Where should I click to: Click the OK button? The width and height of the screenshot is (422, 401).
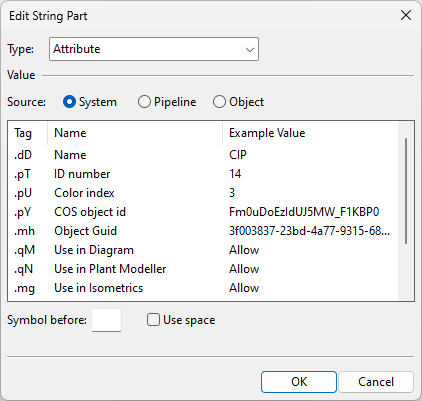click(299, 382)
